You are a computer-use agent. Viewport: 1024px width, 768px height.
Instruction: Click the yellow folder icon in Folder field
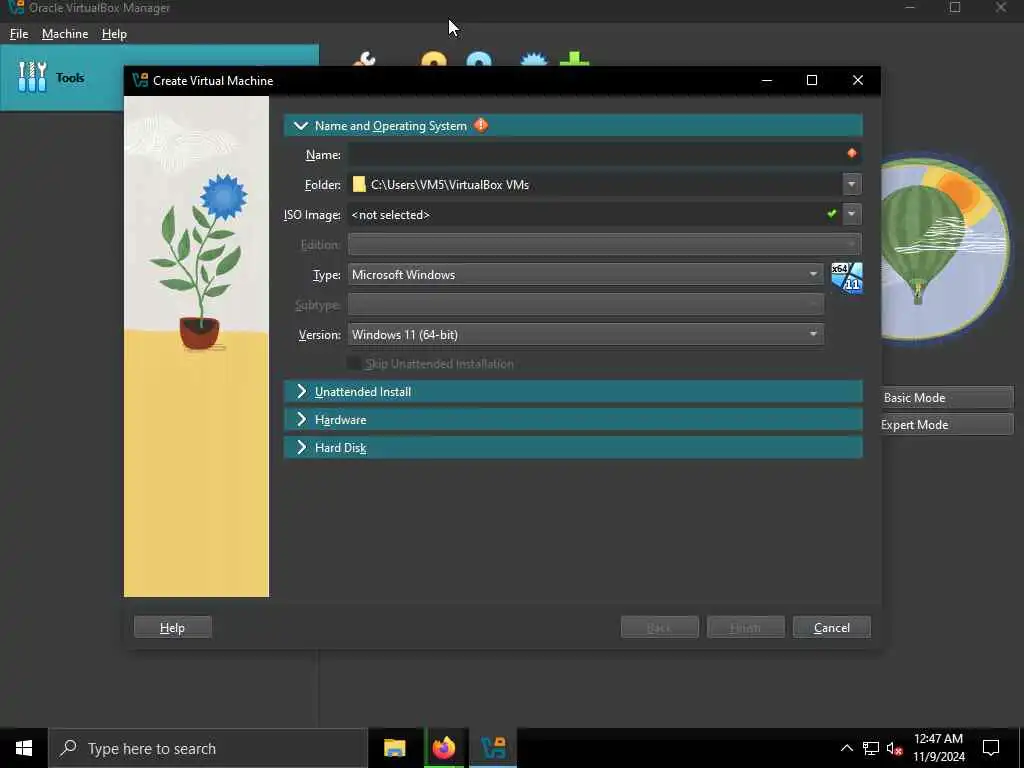pos(359,184)
